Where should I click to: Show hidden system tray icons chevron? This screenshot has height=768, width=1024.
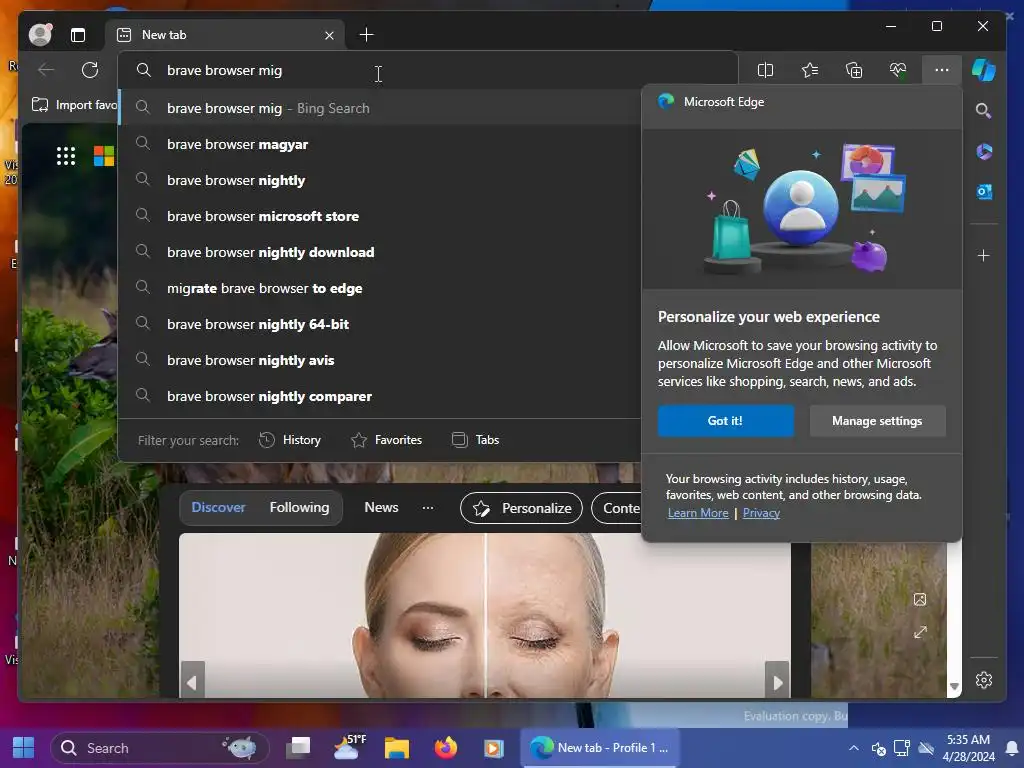click(x=854, y=748)
